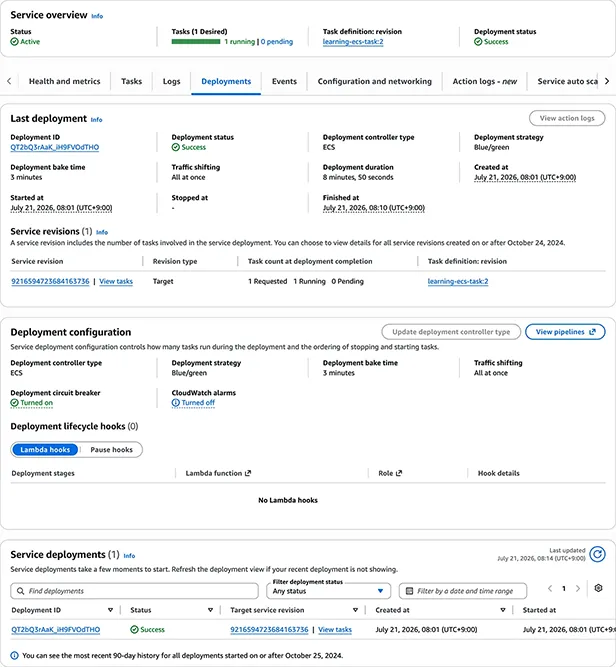
Task: Open the Action logs - new tab
Action: pos(485,81)
